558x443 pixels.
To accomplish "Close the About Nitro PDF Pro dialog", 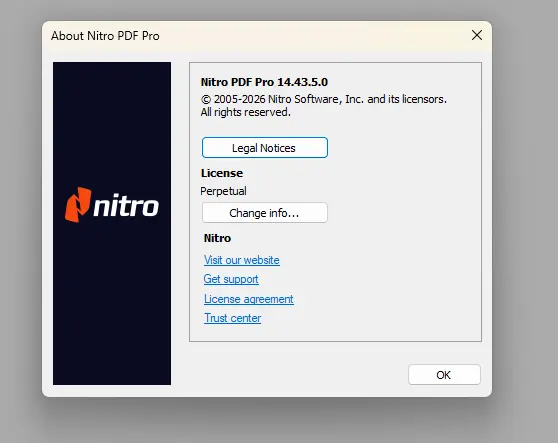I will (477, 35).
